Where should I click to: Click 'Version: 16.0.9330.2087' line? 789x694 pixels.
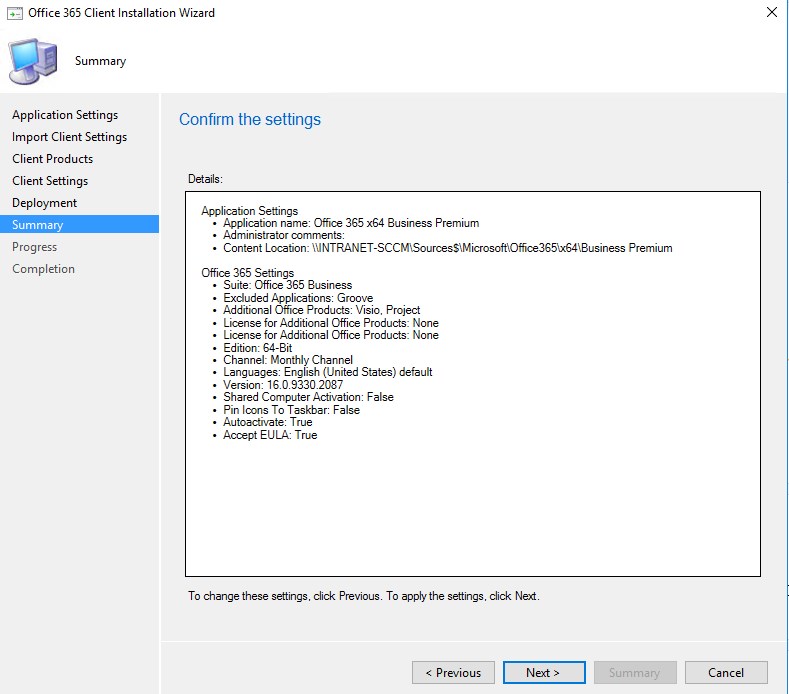283,385
